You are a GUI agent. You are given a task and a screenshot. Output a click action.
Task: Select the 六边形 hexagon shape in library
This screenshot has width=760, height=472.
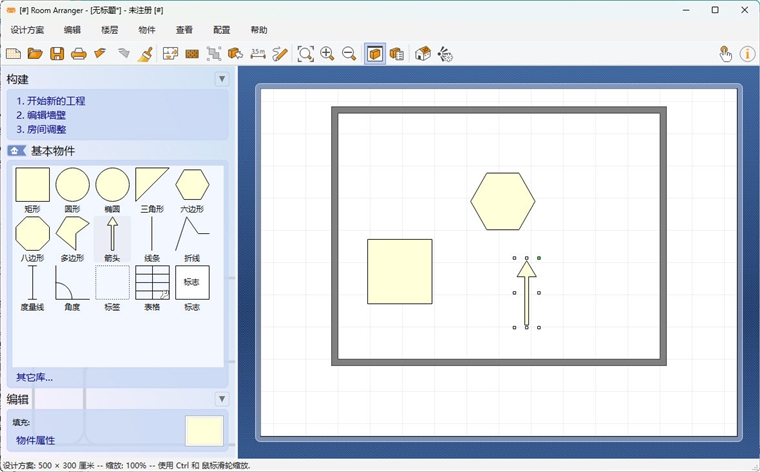tap(192, 190)
